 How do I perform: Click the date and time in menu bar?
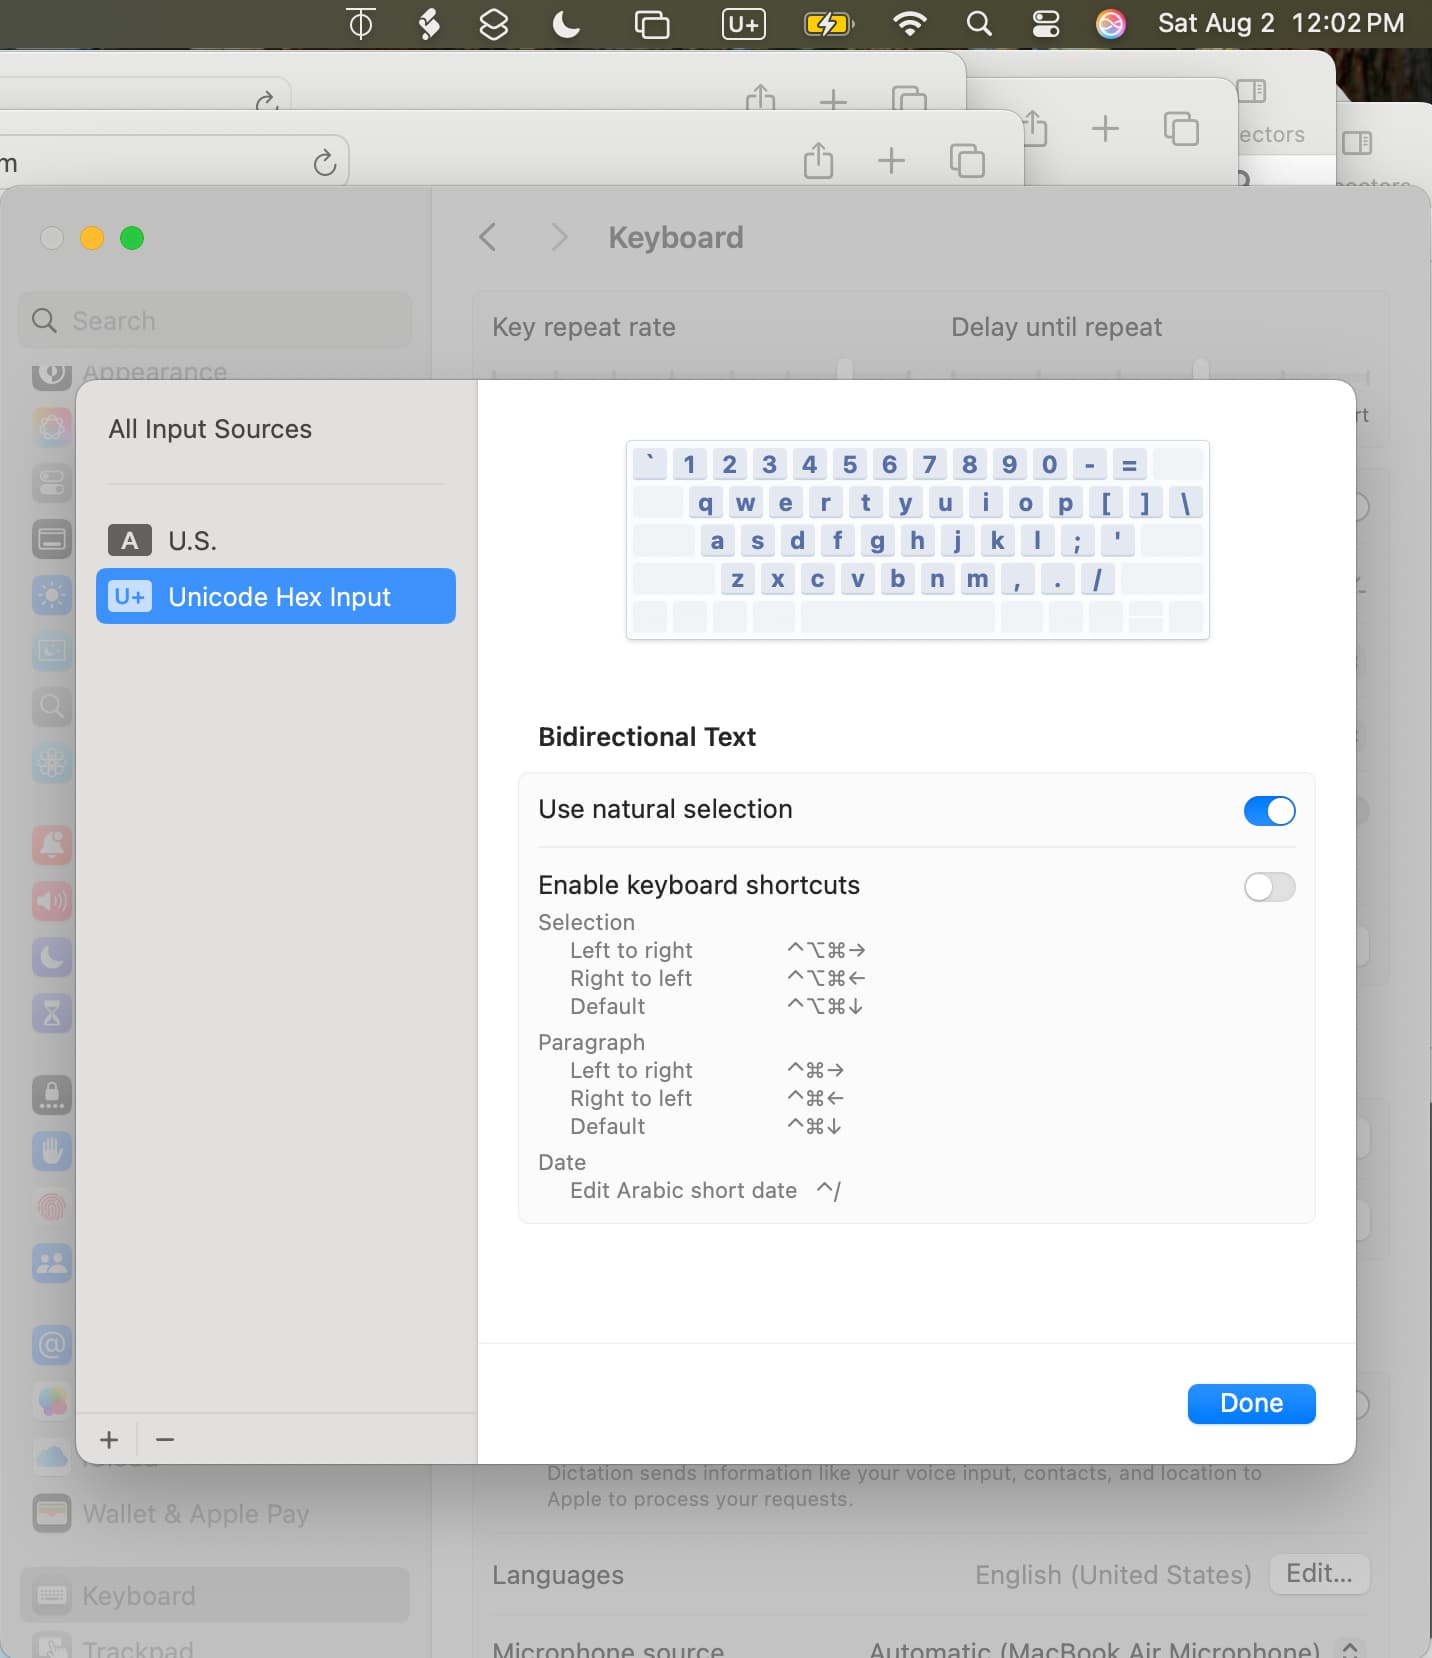[x=1280, y=23]
